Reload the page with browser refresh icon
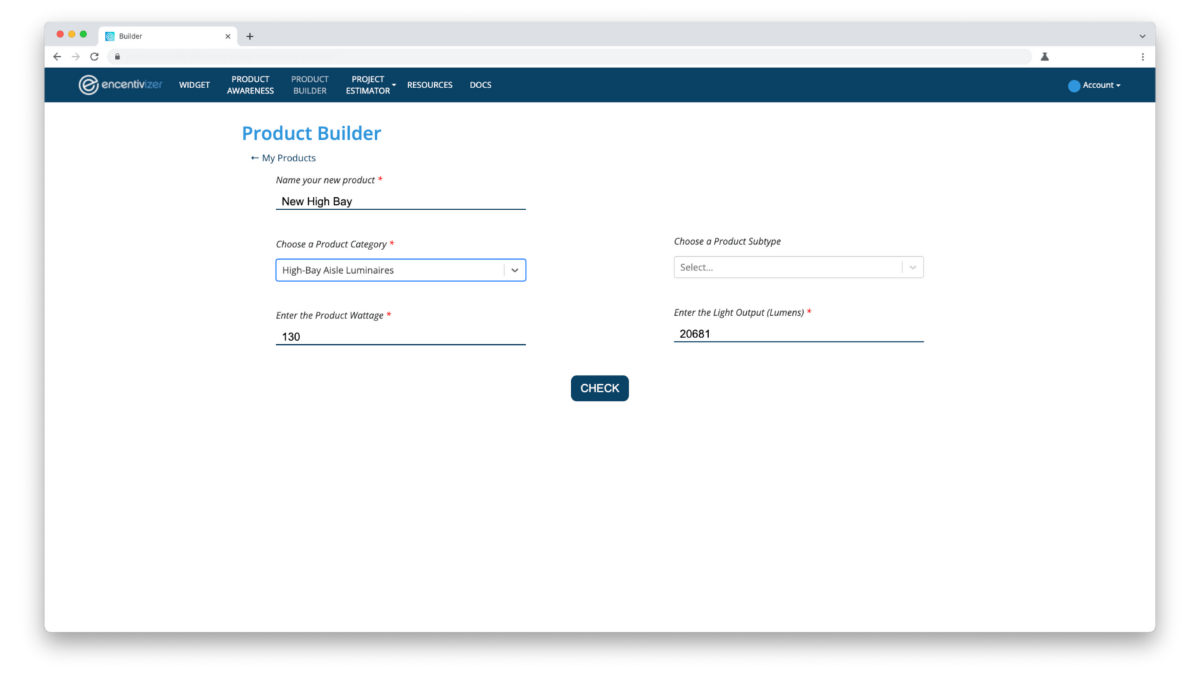This screenshot has width=1200, height=675. coord(94,57)
